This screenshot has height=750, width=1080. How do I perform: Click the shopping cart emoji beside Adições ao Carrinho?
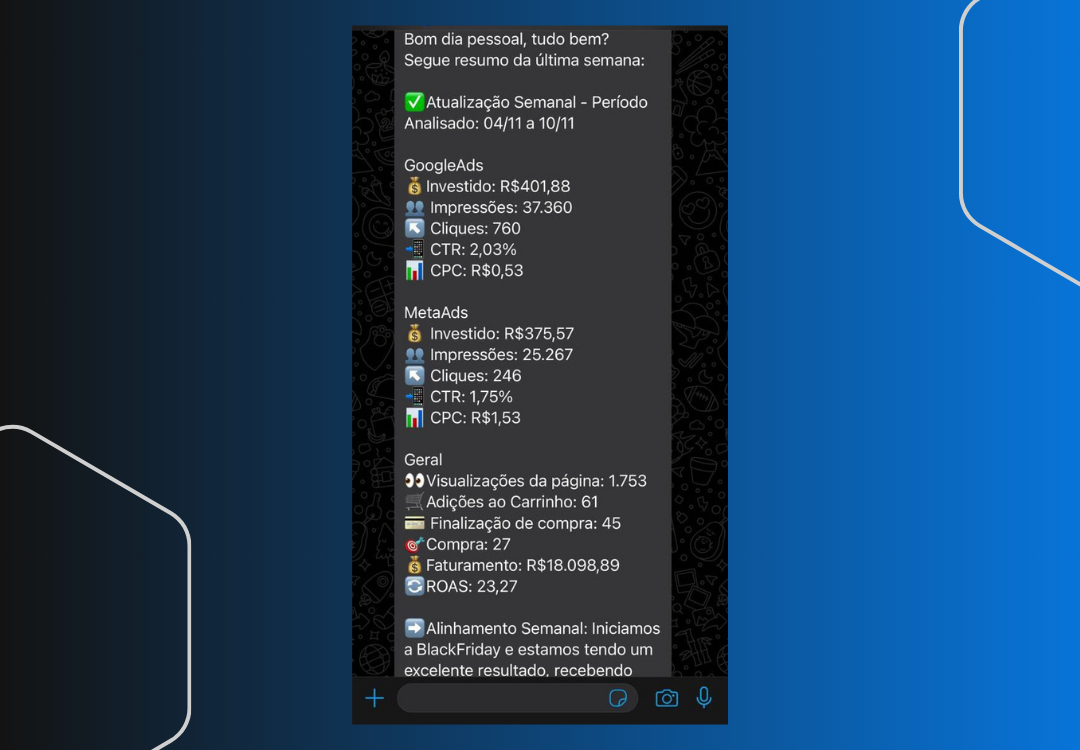414,502
